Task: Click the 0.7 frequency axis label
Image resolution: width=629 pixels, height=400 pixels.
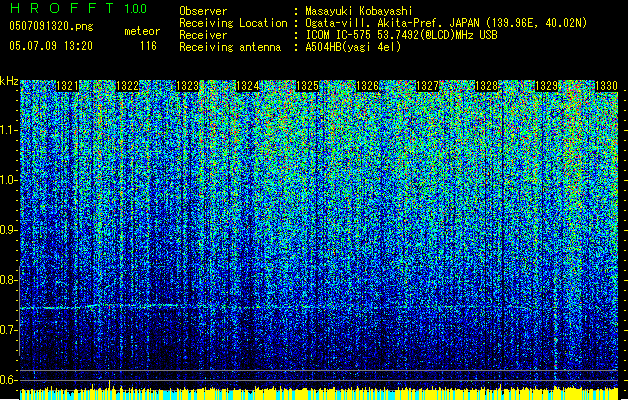Action: coord(9,330)
